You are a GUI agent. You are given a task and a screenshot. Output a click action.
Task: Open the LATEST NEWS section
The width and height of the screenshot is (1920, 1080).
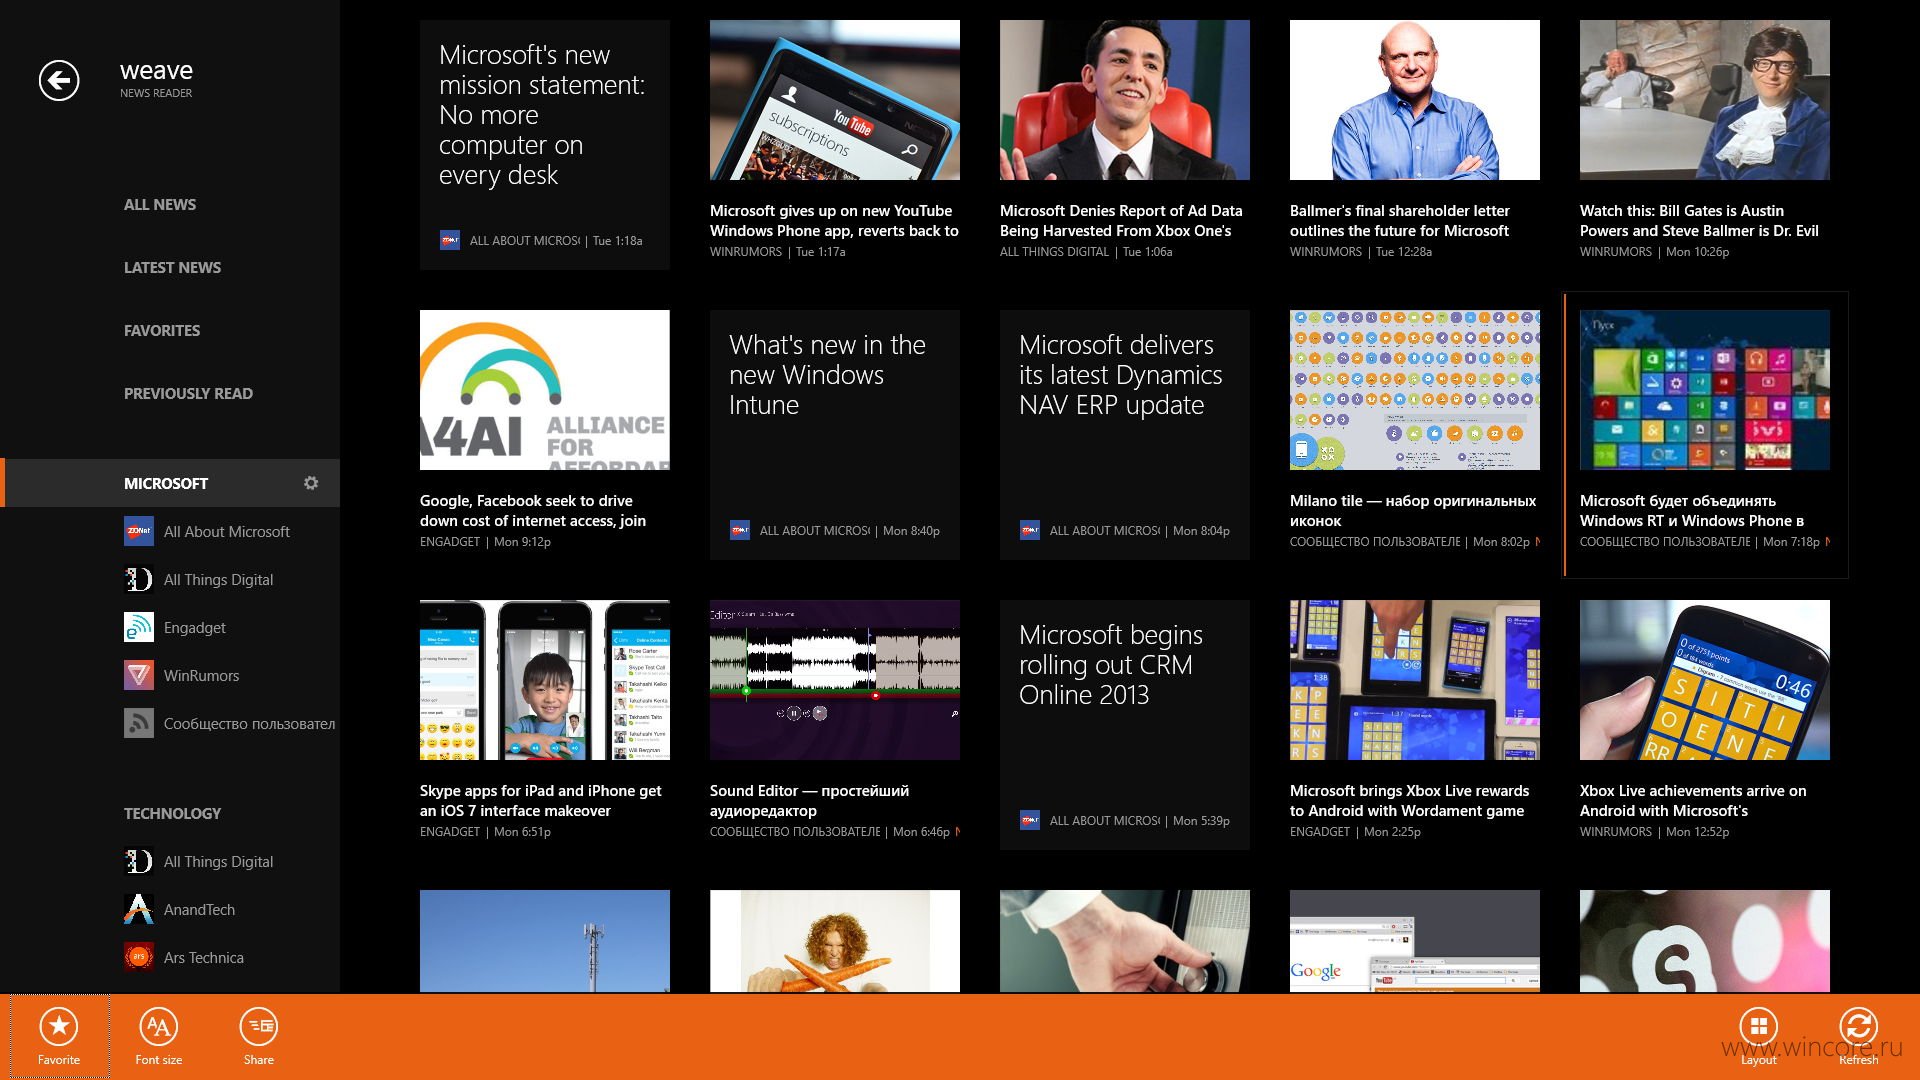[x=172, y=267]
